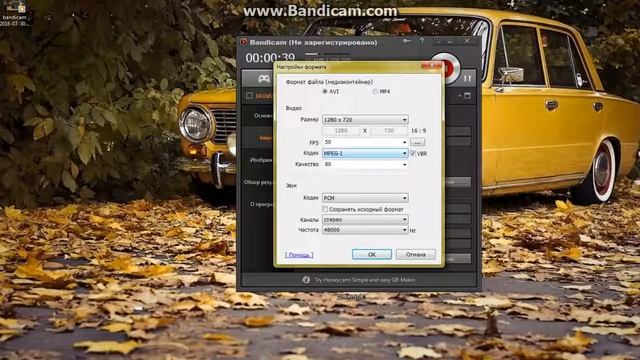The height and width of the screenshot is (360, 640).
Task: Click the 16 : 9 aspect ratio text
Action: (x=418, y=131)
